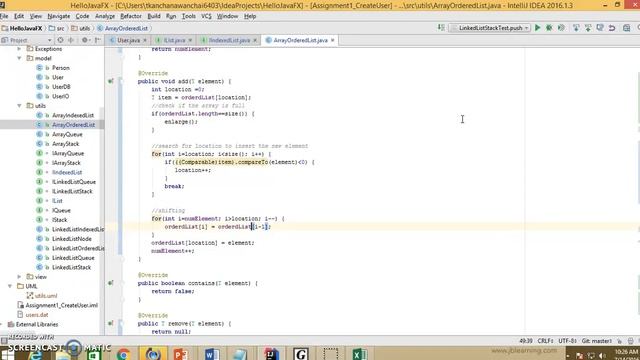Expand External Libraries node
This screenshot has height=360, width=640.
pyautogui.click(x=2, y=324)
